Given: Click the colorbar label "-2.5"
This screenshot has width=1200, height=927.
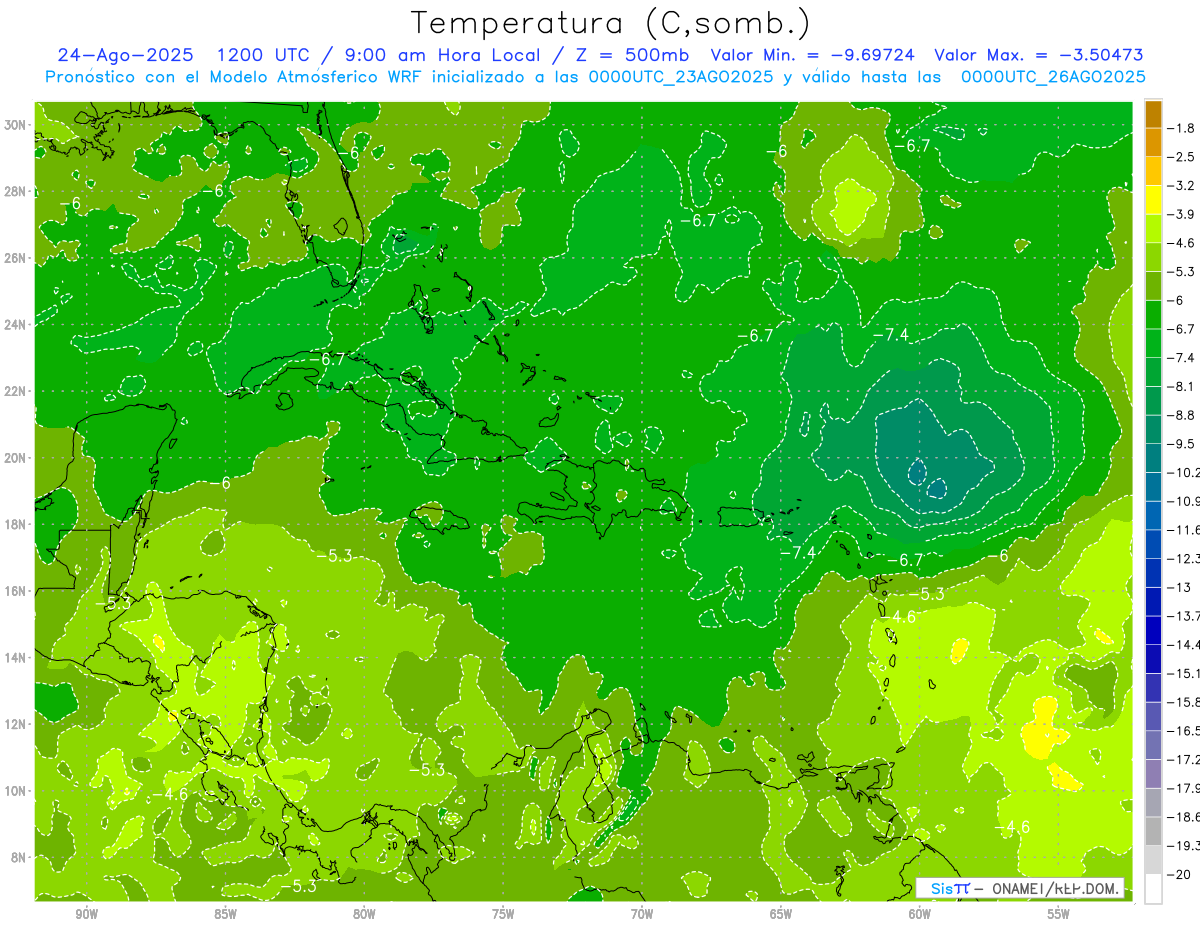Looking at the screenshot, I should 1181,157.
